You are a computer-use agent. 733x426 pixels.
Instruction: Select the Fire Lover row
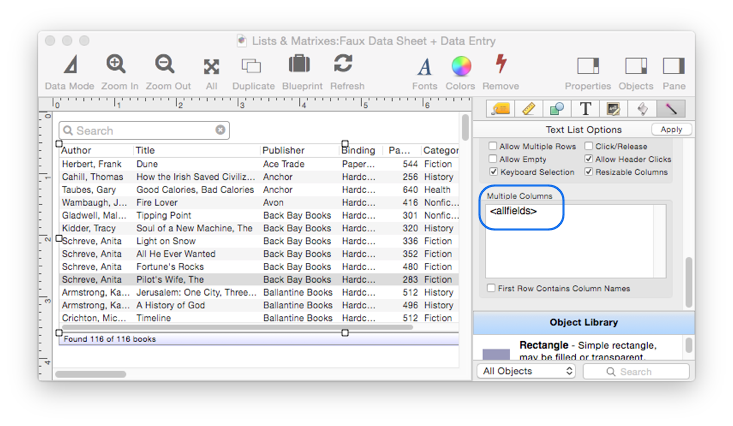tap(259, 202)
